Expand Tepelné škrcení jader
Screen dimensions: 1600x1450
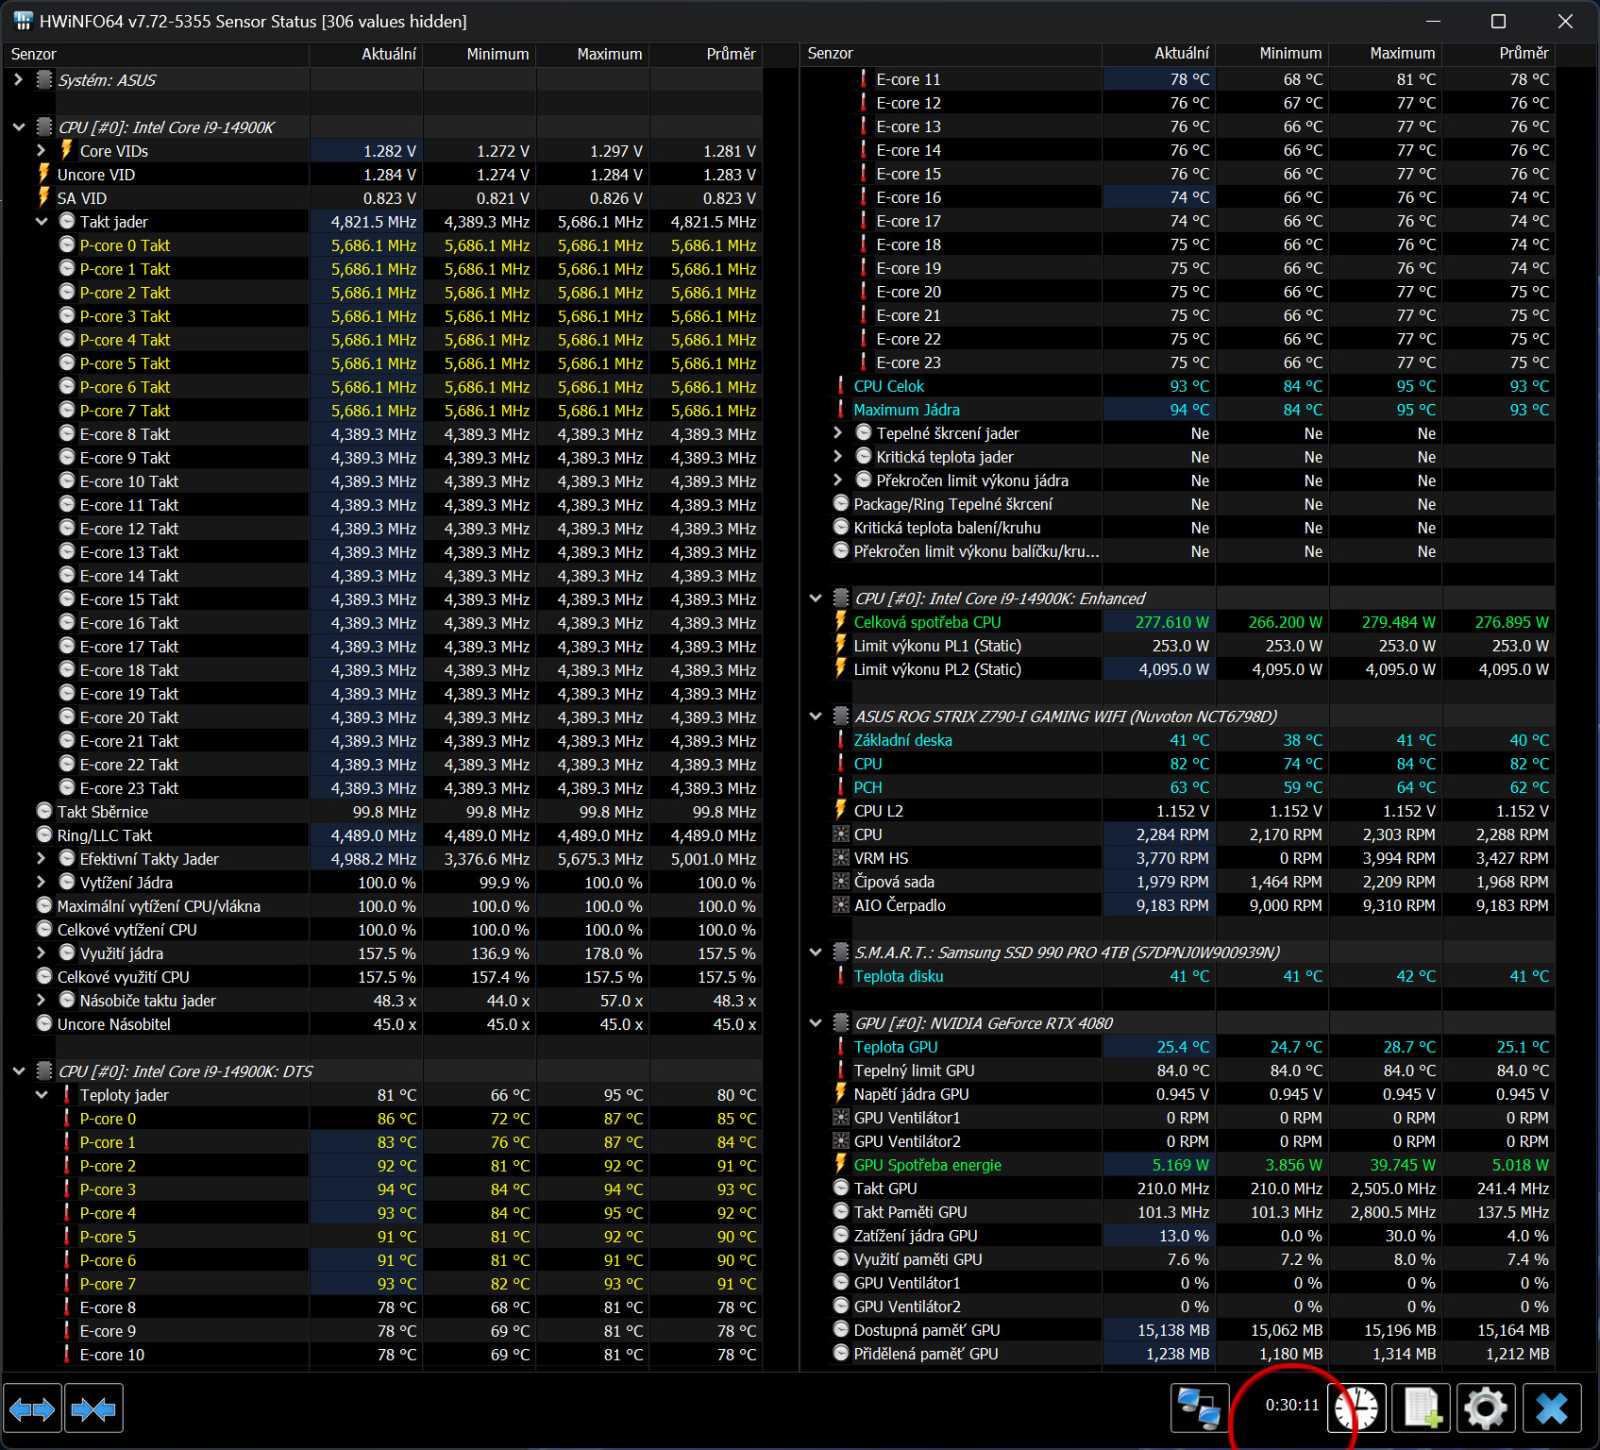pyautogui.click(x=838, y=433)
